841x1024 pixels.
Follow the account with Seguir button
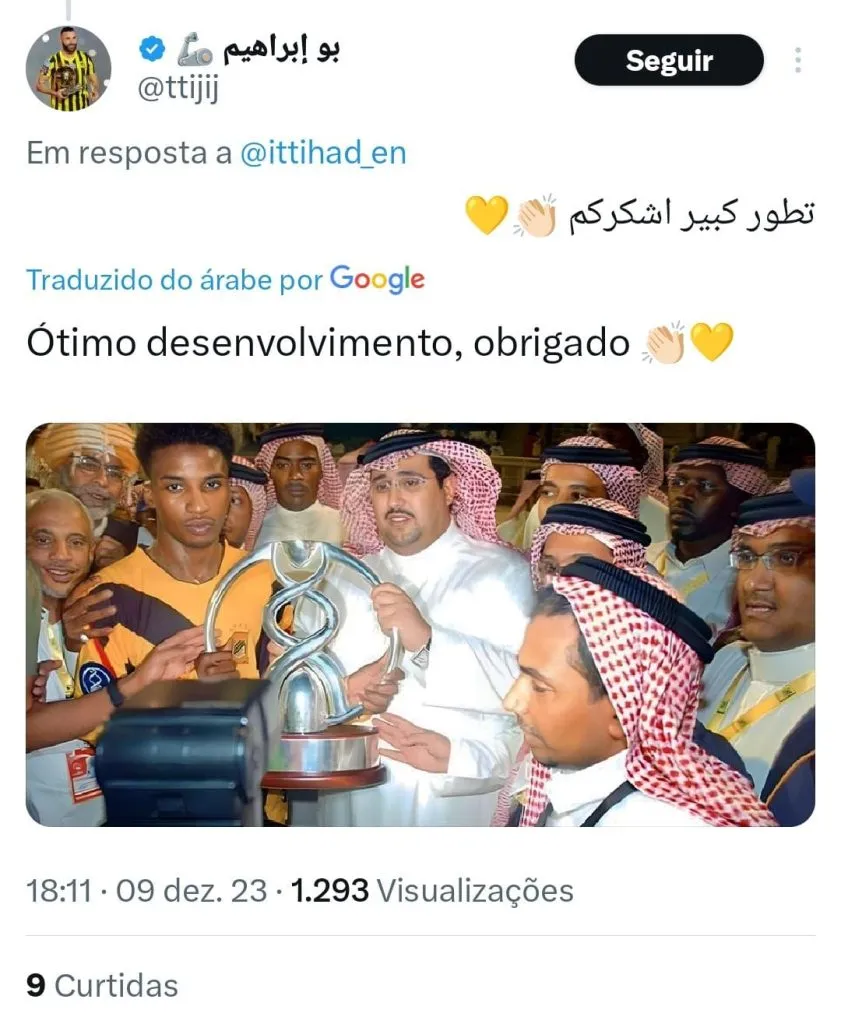[669, 60]
